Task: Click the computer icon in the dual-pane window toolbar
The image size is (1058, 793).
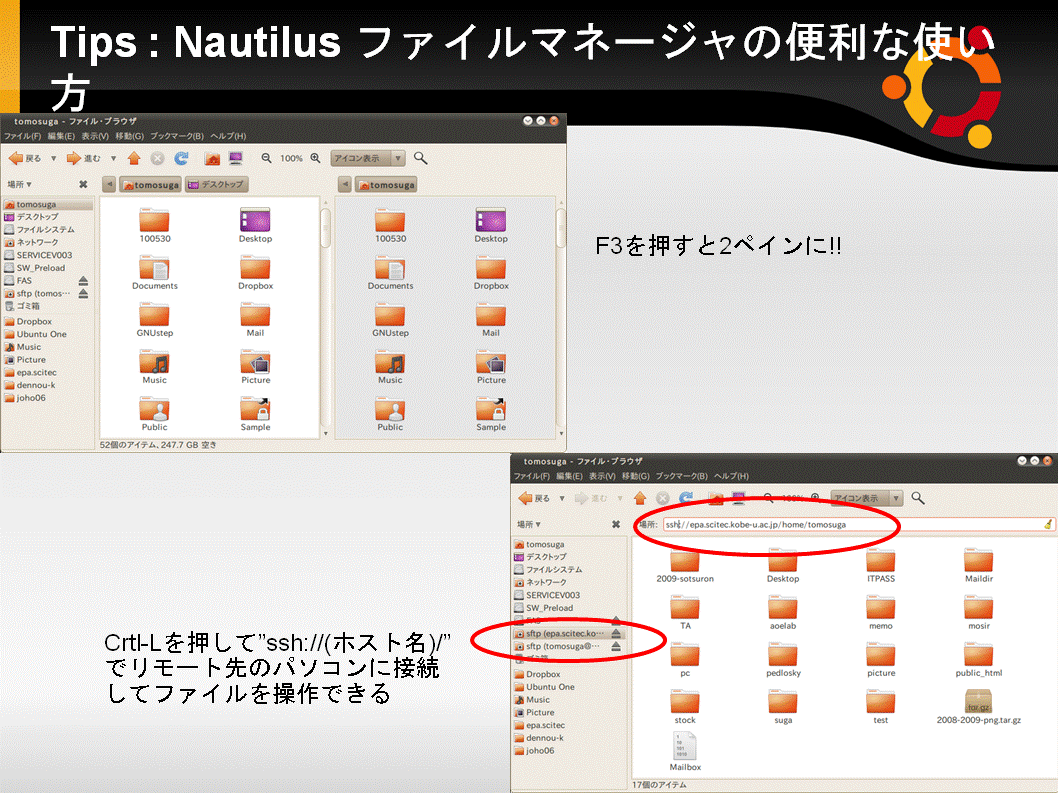Action: (236, 158)
